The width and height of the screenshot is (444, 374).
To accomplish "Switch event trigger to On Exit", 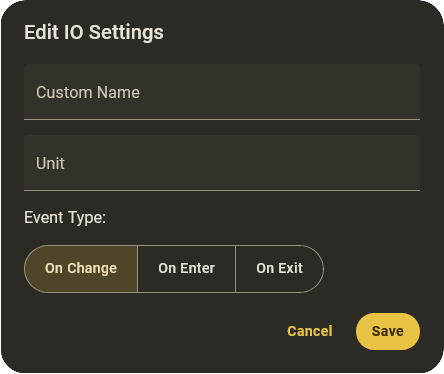I will (x=279, y=269).
